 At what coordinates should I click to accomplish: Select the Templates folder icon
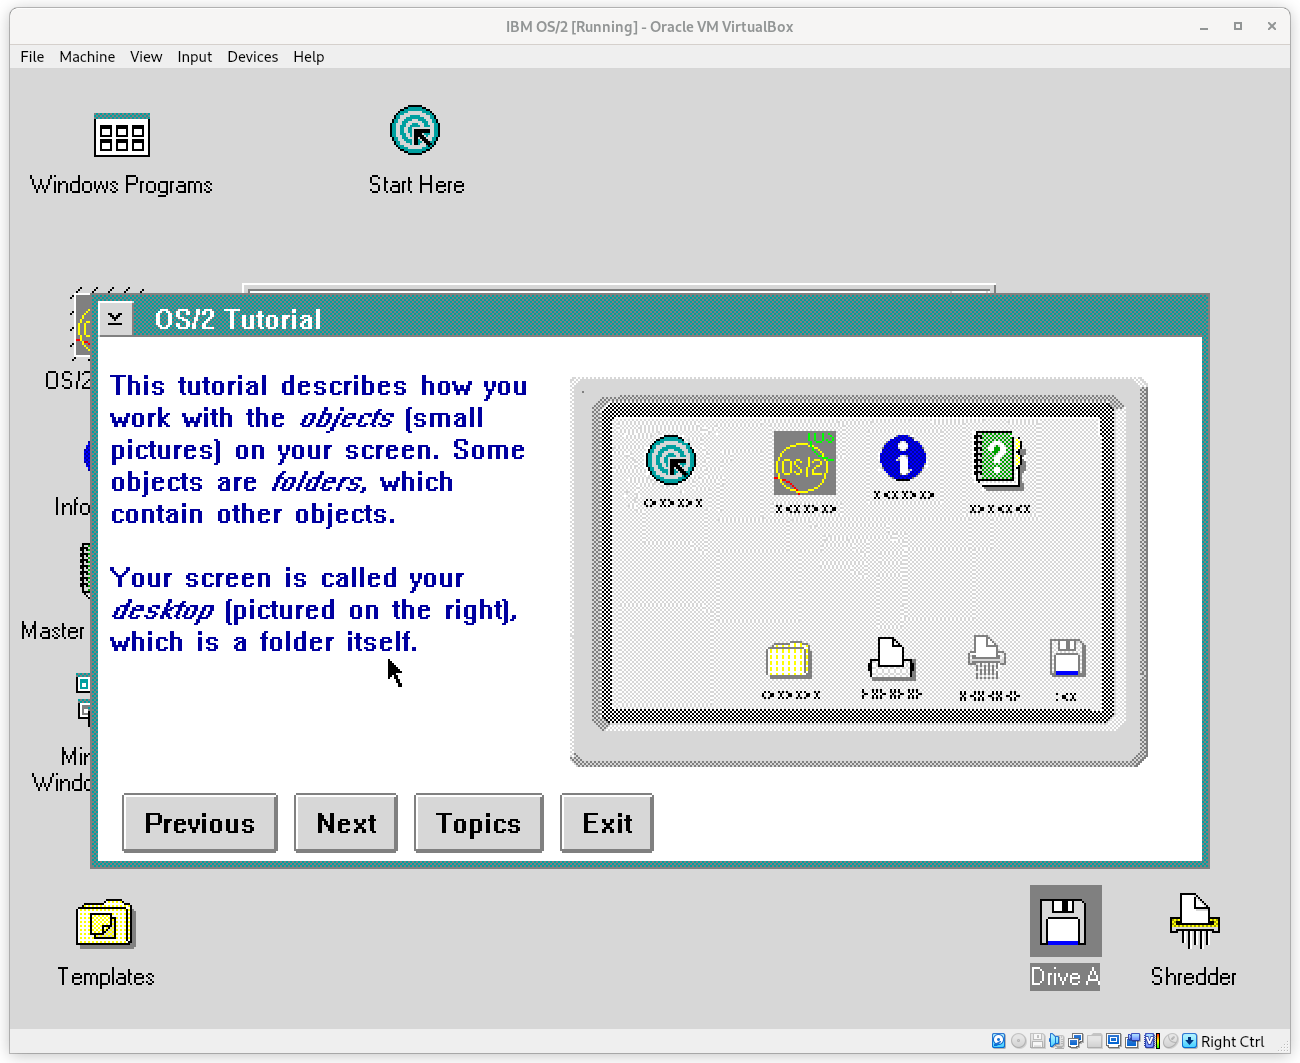105,923
